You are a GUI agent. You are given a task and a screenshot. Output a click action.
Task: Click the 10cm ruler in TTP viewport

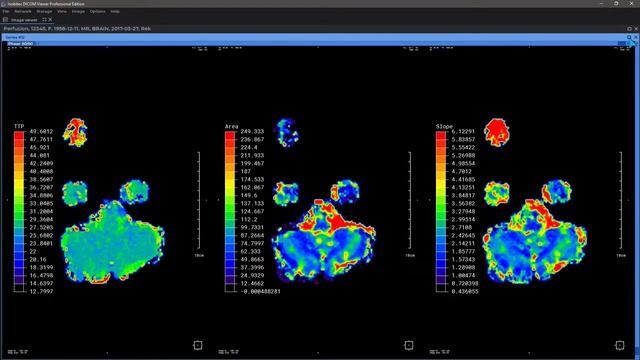tap(199, 200)
